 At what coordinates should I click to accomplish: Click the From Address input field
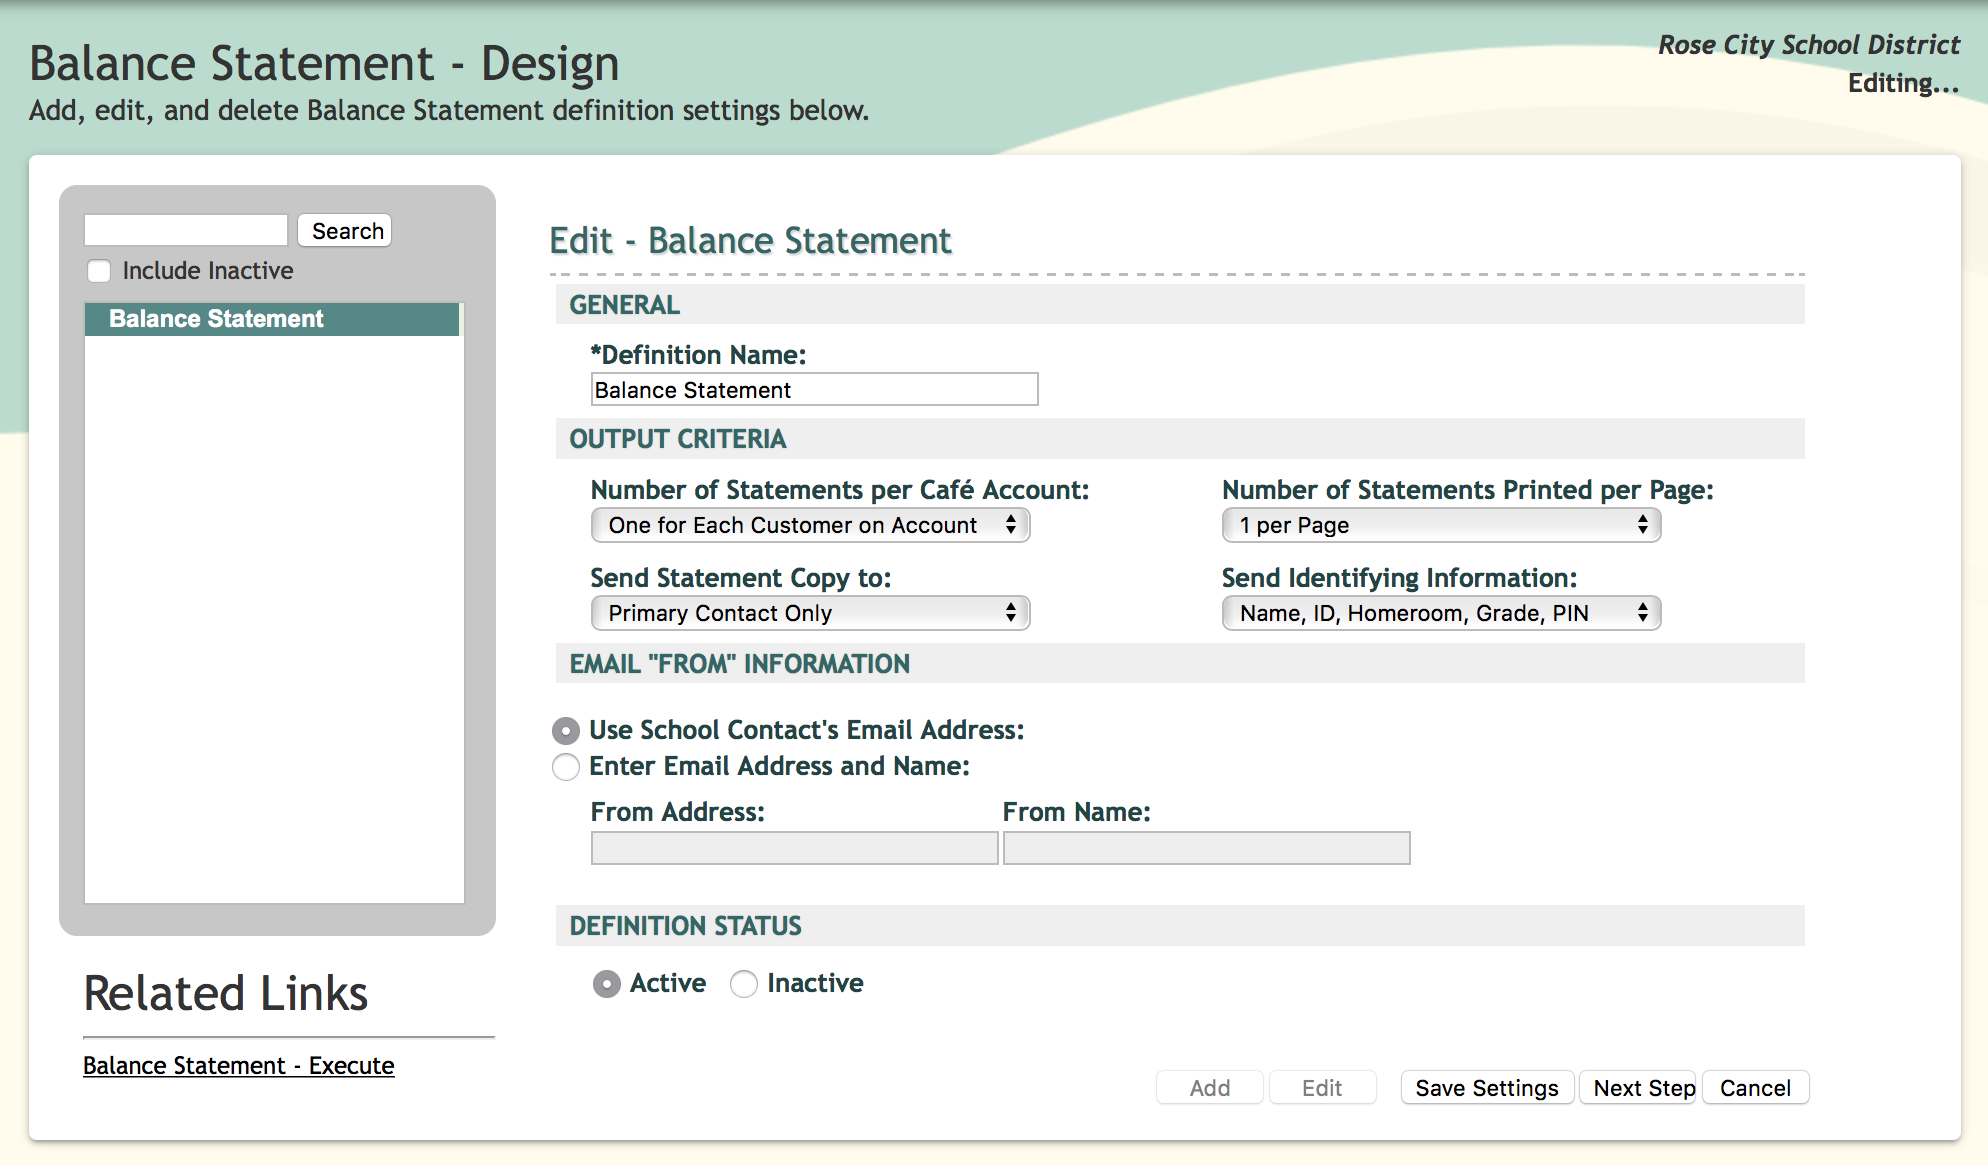[x=794, y=848]
